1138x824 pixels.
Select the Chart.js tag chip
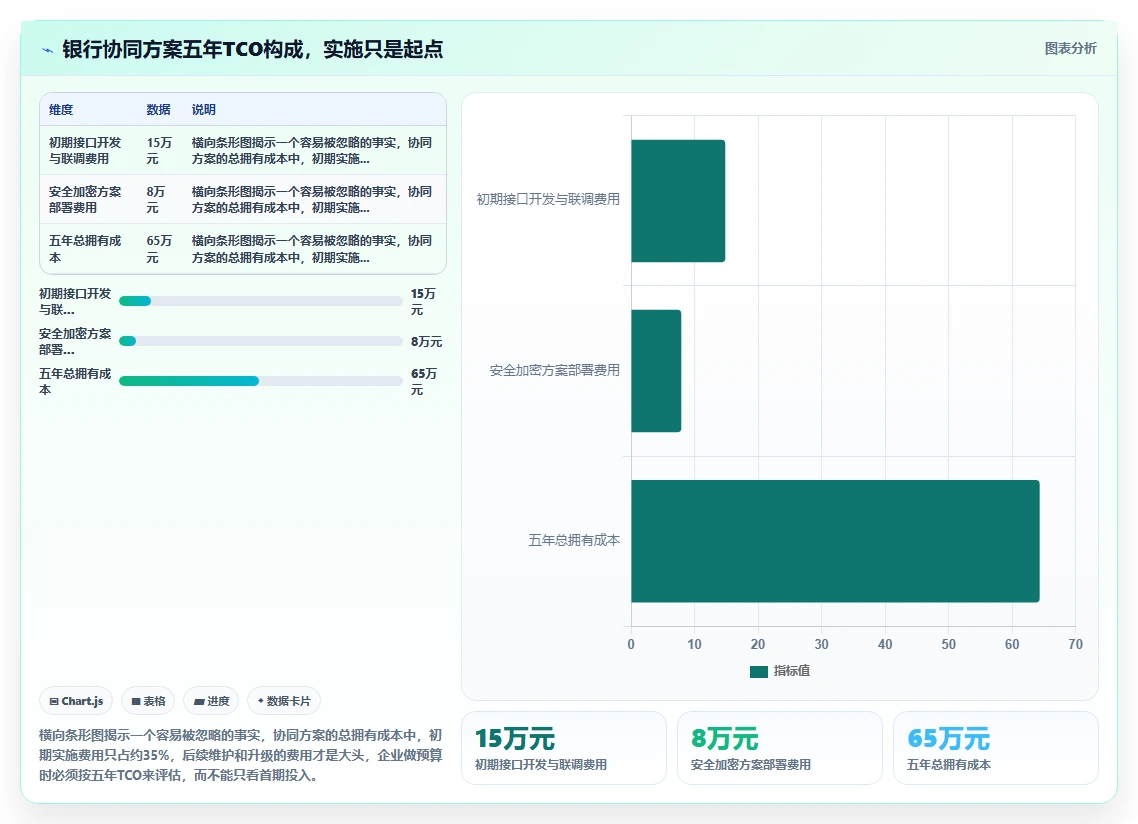[x=76, y=701]
